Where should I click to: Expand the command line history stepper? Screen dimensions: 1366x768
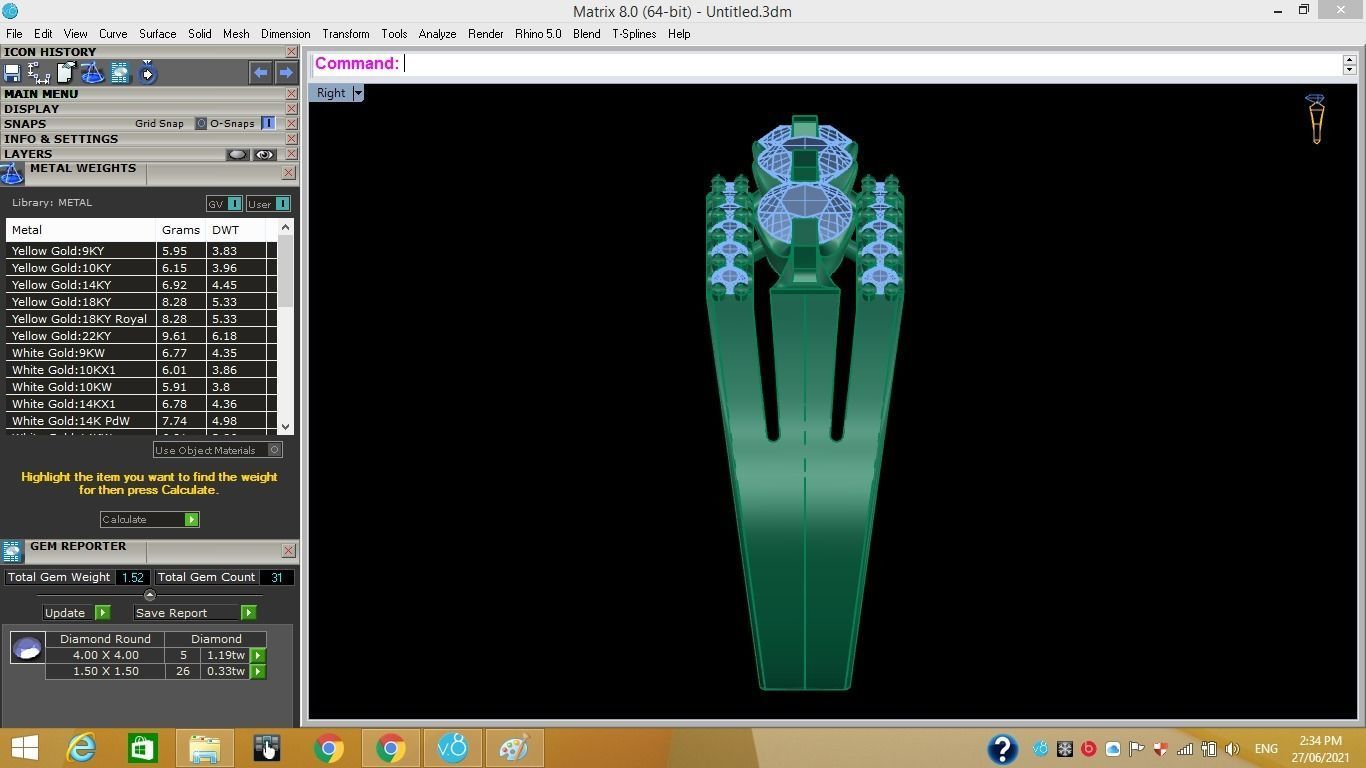coord(1349,64)
